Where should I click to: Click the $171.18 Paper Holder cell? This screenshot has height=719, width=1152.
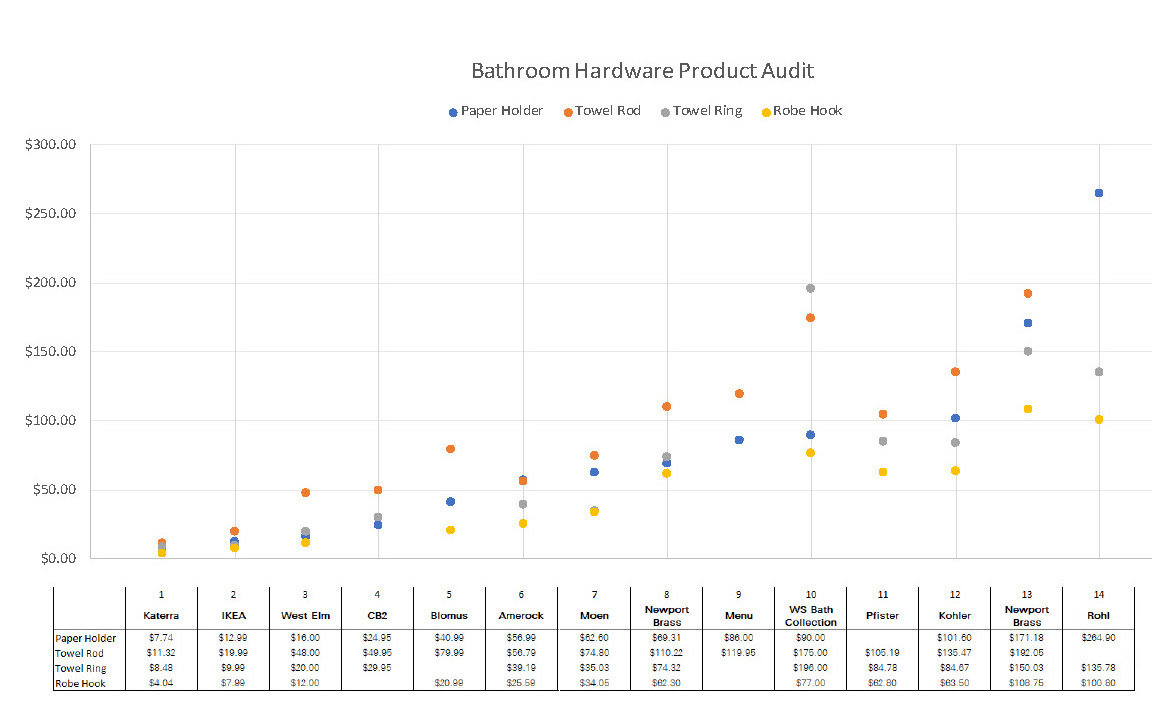(1026, 638)
